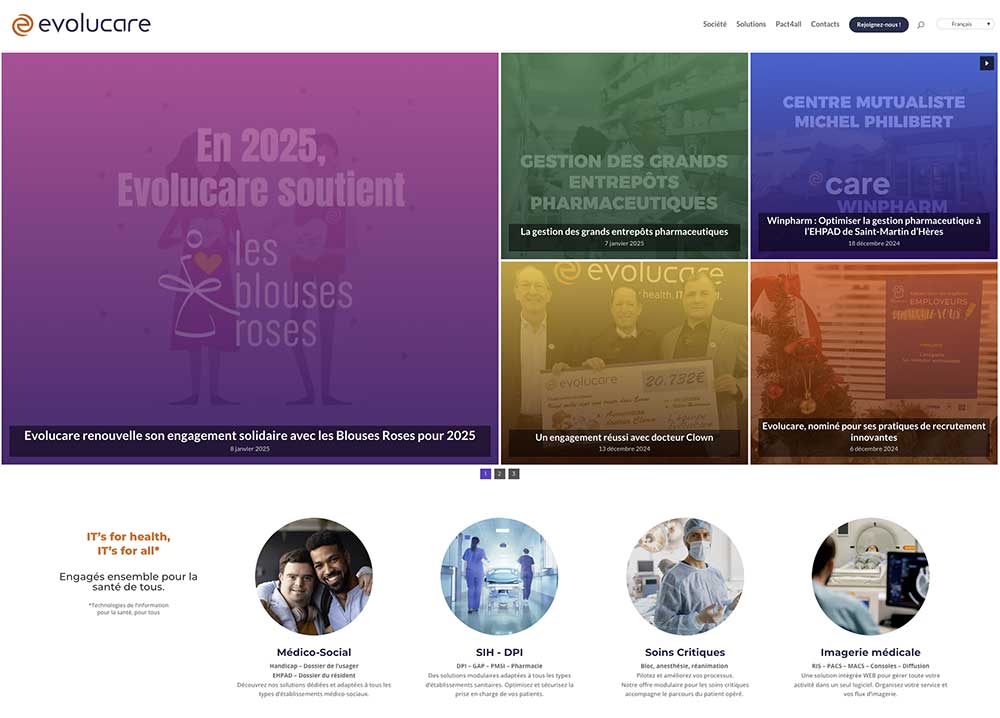This screenshot has height=718, width=1000.
Task: Open the Société menu
Action: click(714, 24)
